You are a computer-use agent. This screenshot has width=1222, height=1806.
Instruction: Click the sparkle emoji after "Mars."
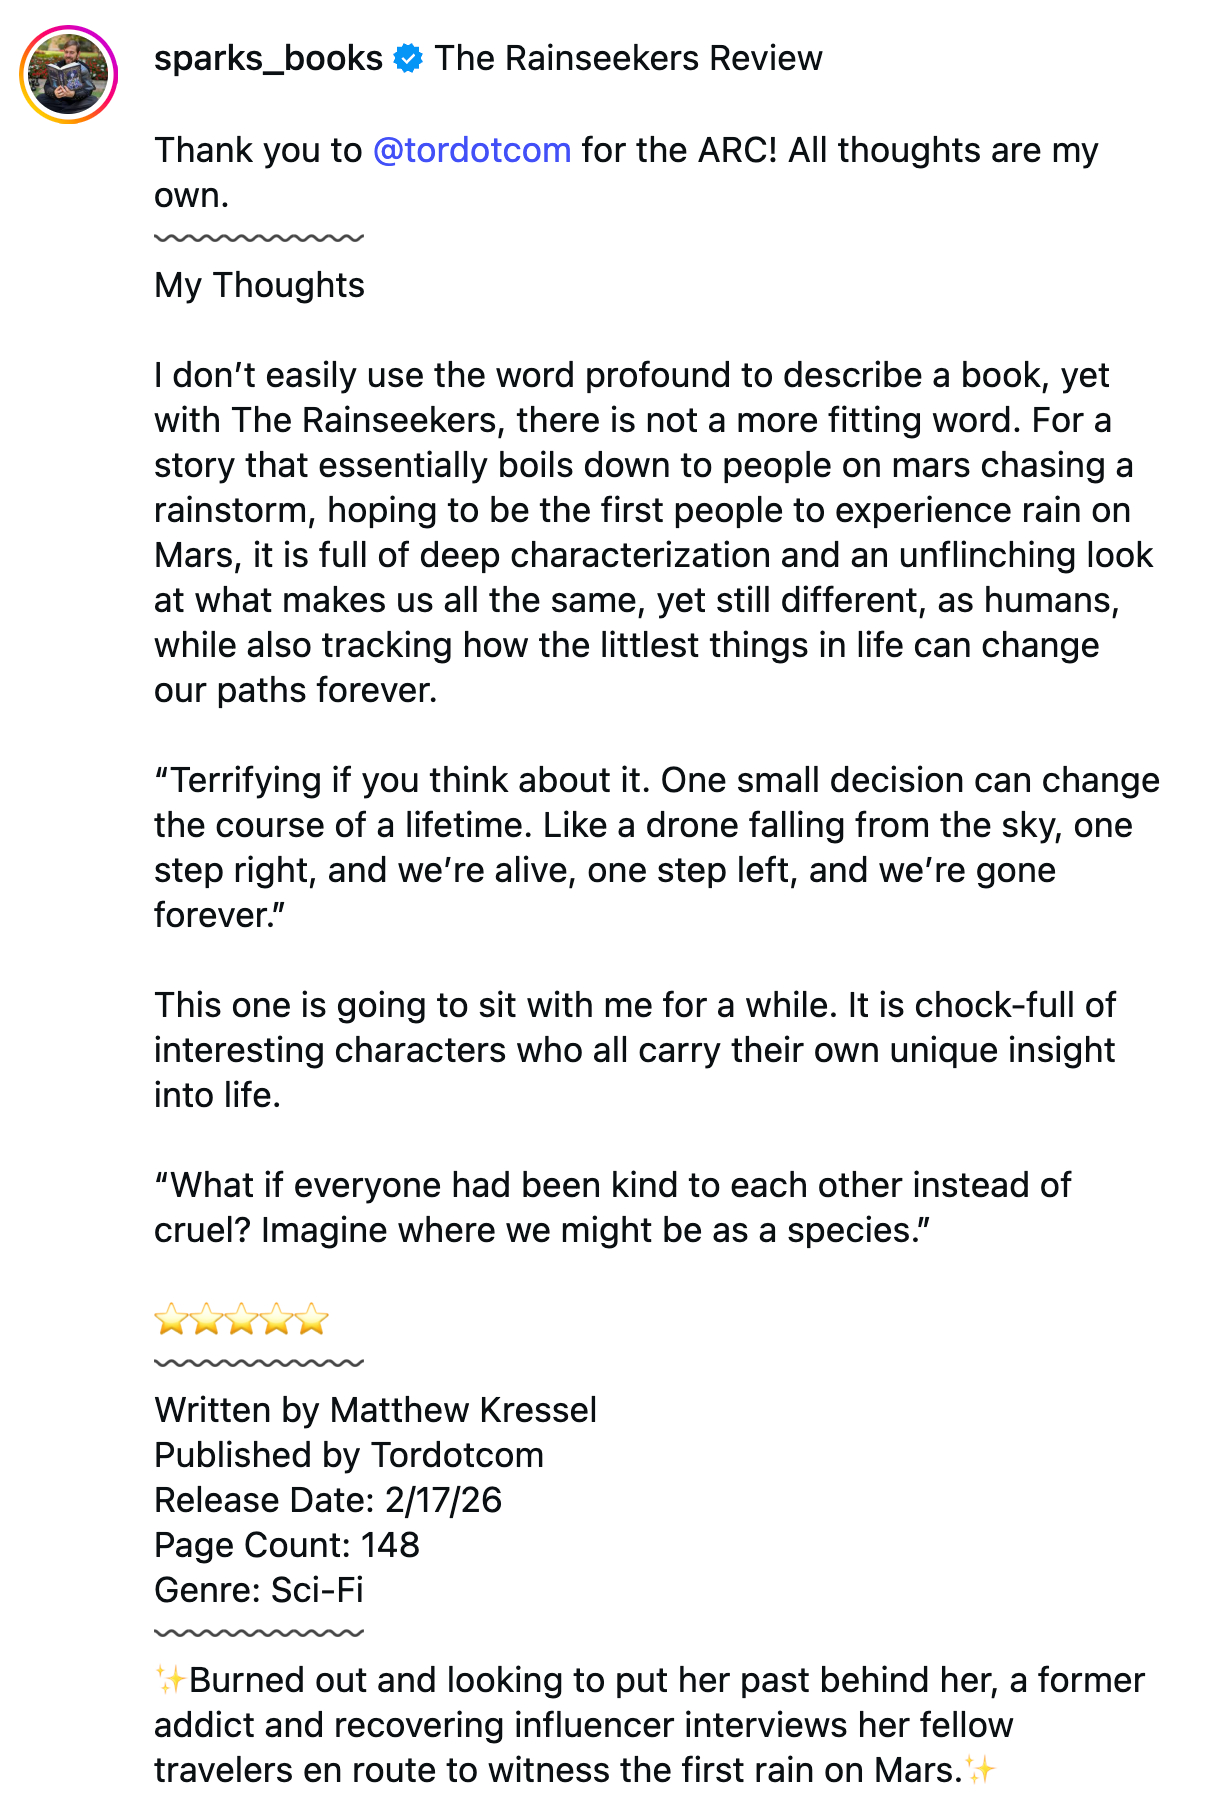point(981,1770)
